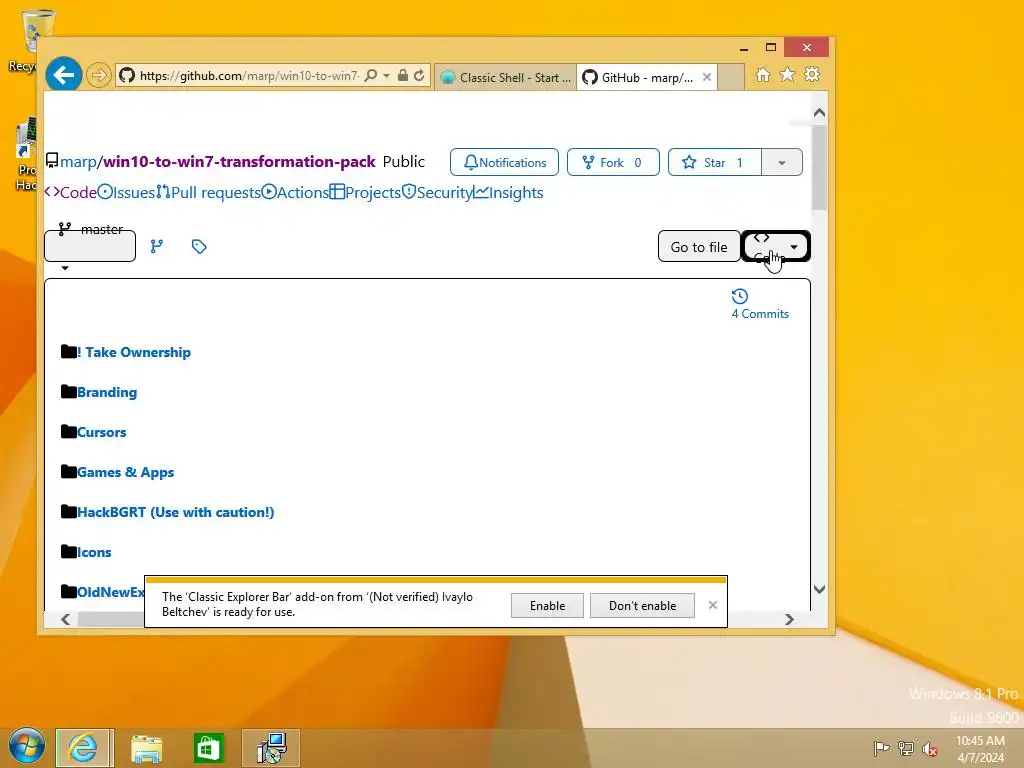
Task: Open the Icons folder
Action: (x=94, y=552)
